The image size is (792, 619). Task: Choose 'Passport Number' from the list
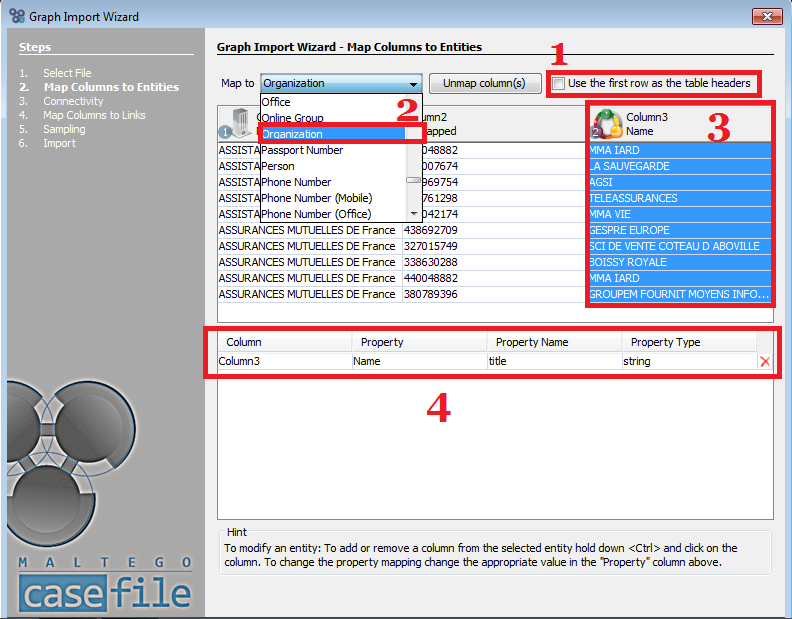(333, 150)
